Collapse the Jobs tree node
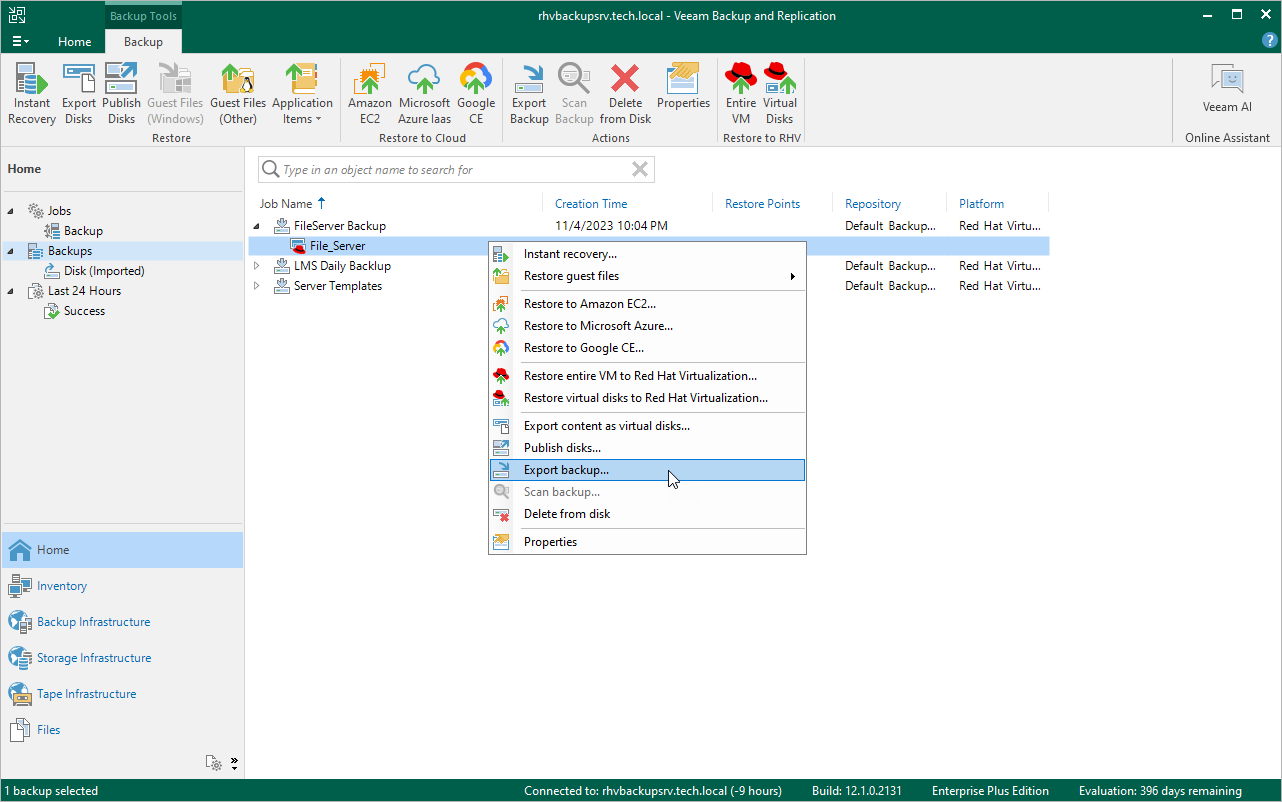This screenshot has width=1282, height=802. click(x=11, y=211)
